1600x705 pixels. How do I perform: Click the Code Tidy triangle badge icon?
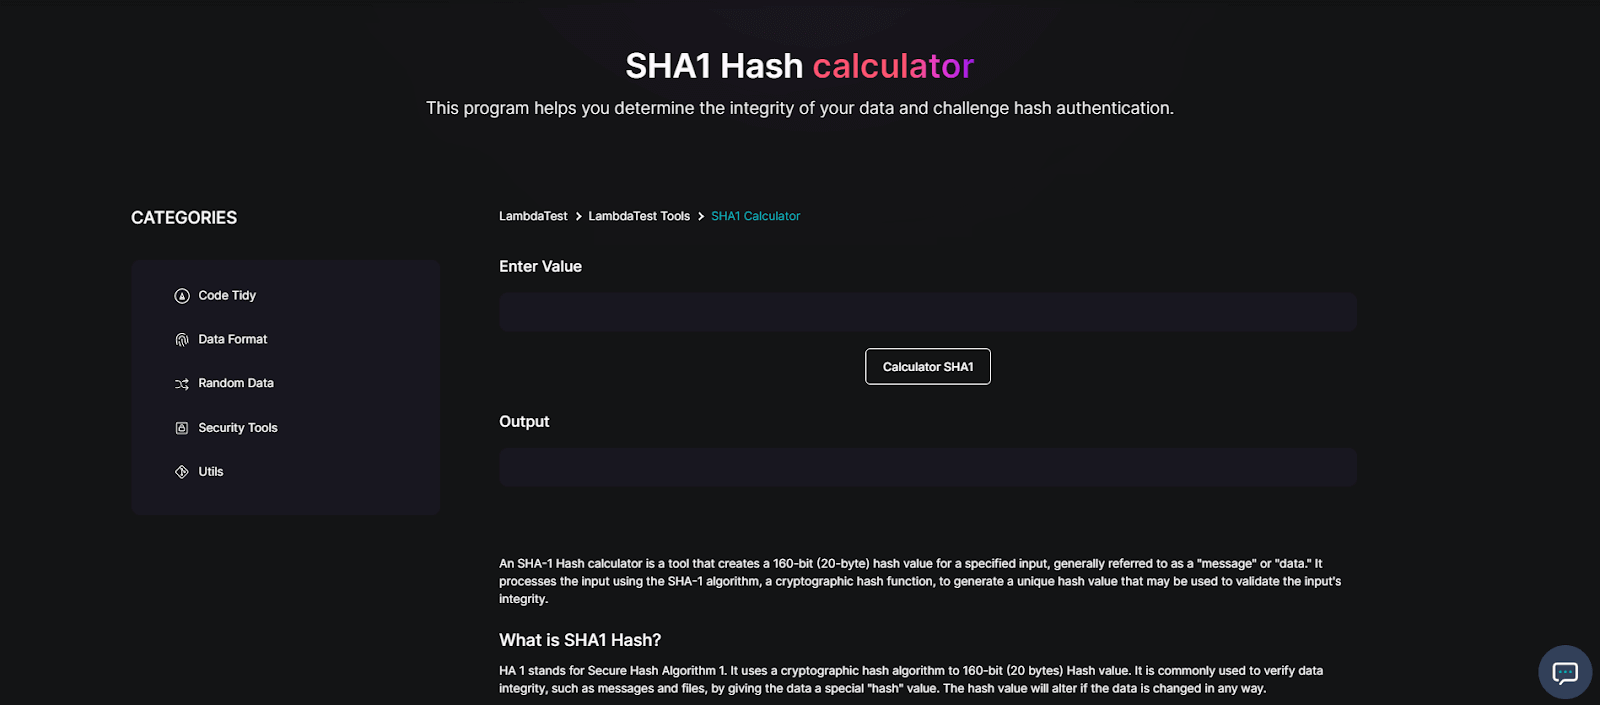pyautogui.click(x=181, y=295)
